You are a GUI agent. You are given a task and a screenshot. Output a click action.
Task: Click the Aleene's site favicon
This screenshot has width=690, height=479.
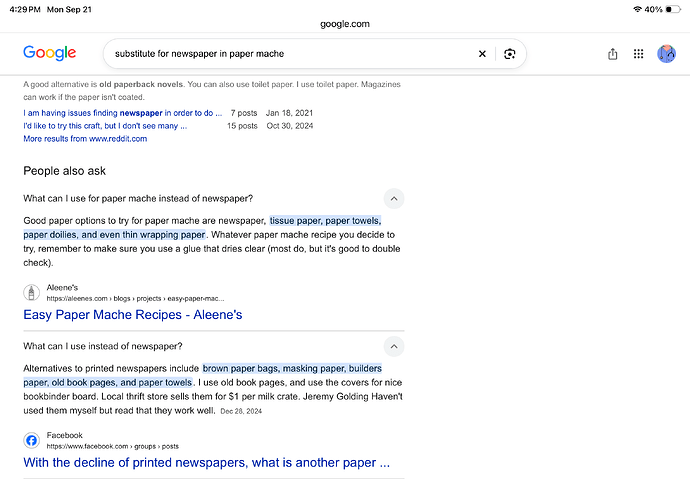pyautogui.click(x=31, y=293)
